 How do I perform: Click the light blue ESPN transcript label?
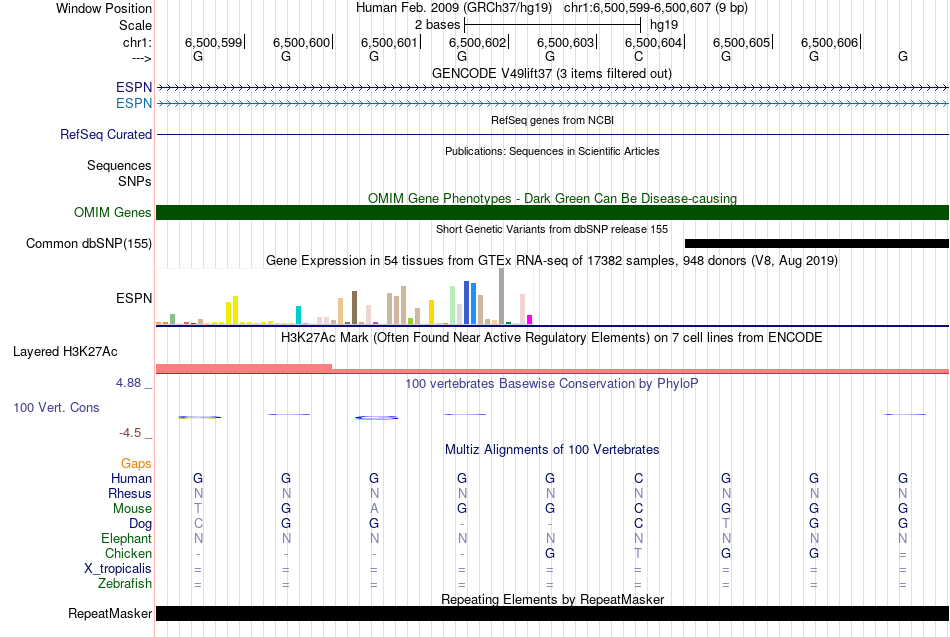point(134,103)
